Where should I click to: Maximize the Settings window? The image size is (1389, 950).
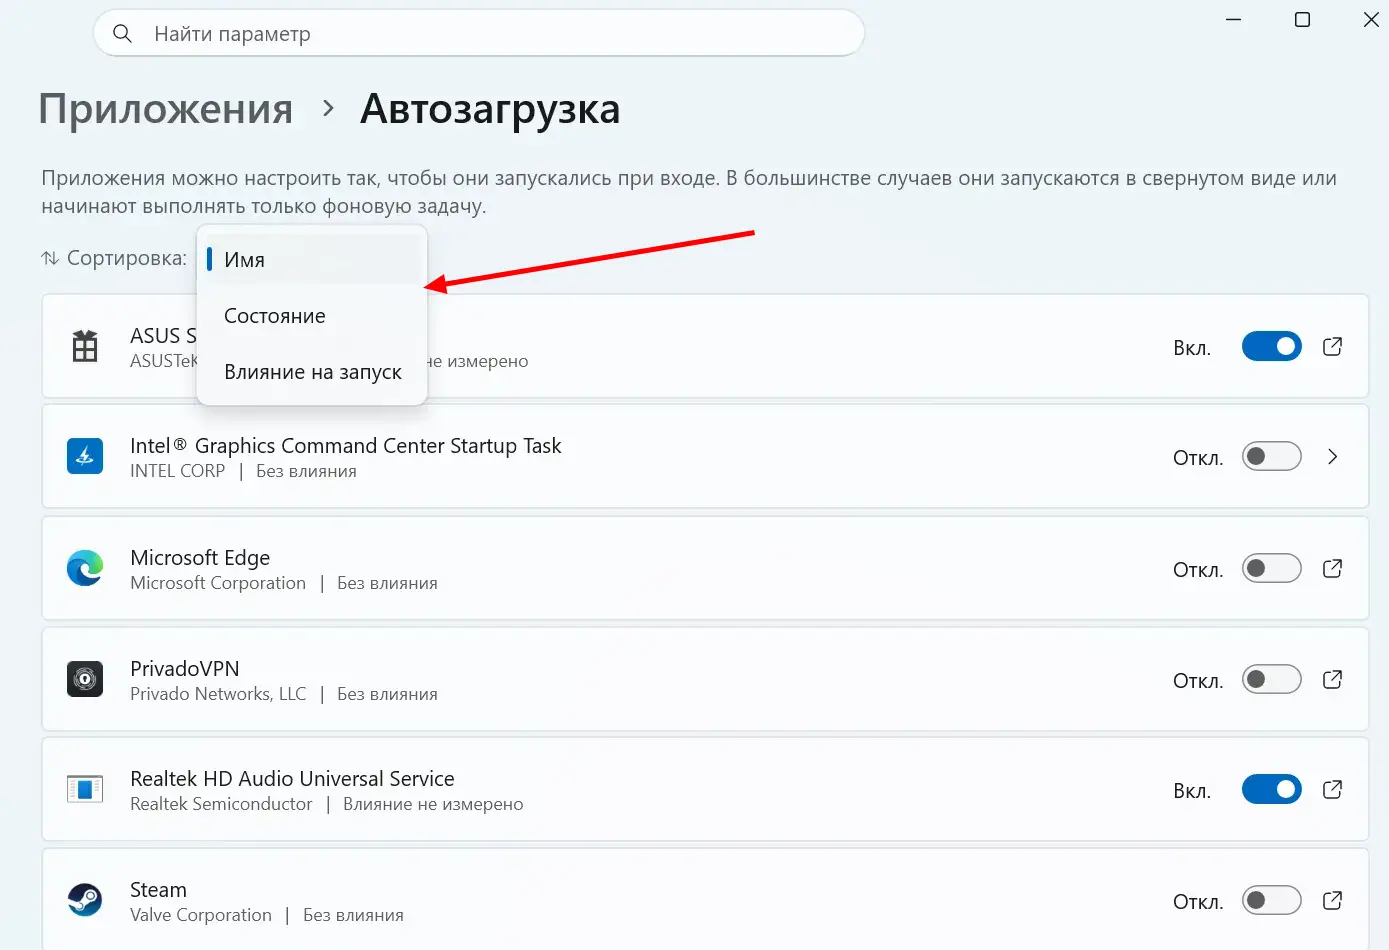[x=1302, y=20]
